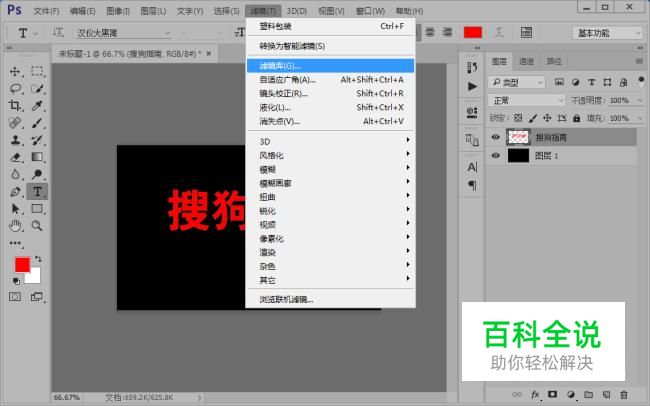Delete layer with trash icon

point(624,394)
